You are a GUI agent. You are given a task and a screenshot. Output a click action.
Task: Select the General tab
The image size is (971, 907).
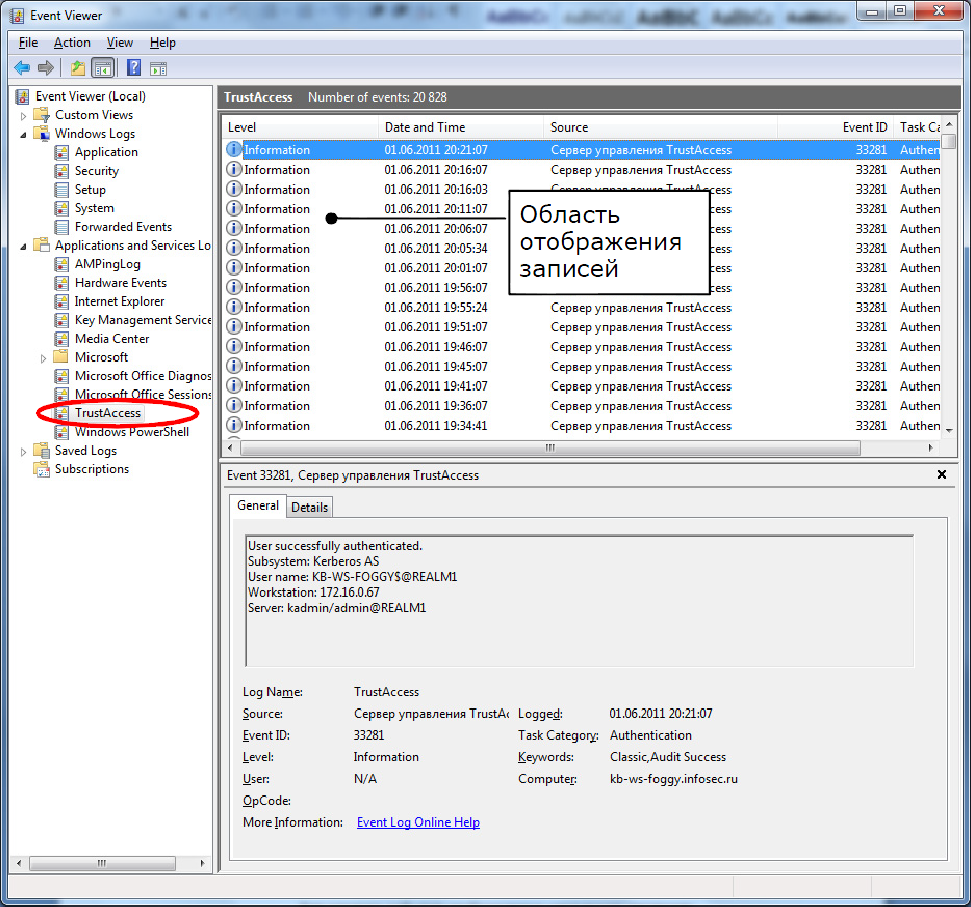(258, 505)
